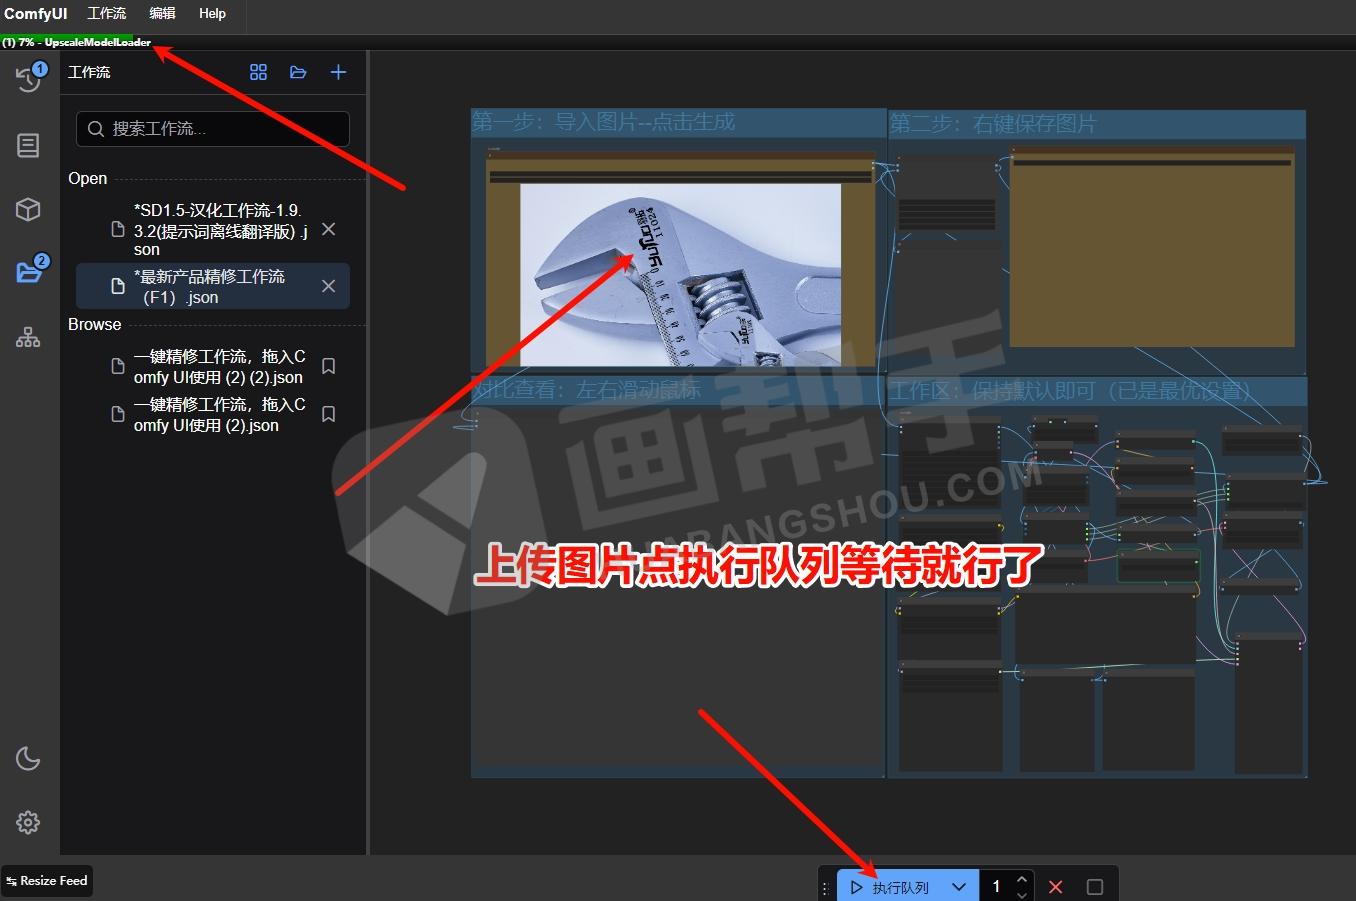Click the 搜索工作流 search field
This screenshot has height=901, width=1356.
tap(213, 129)
